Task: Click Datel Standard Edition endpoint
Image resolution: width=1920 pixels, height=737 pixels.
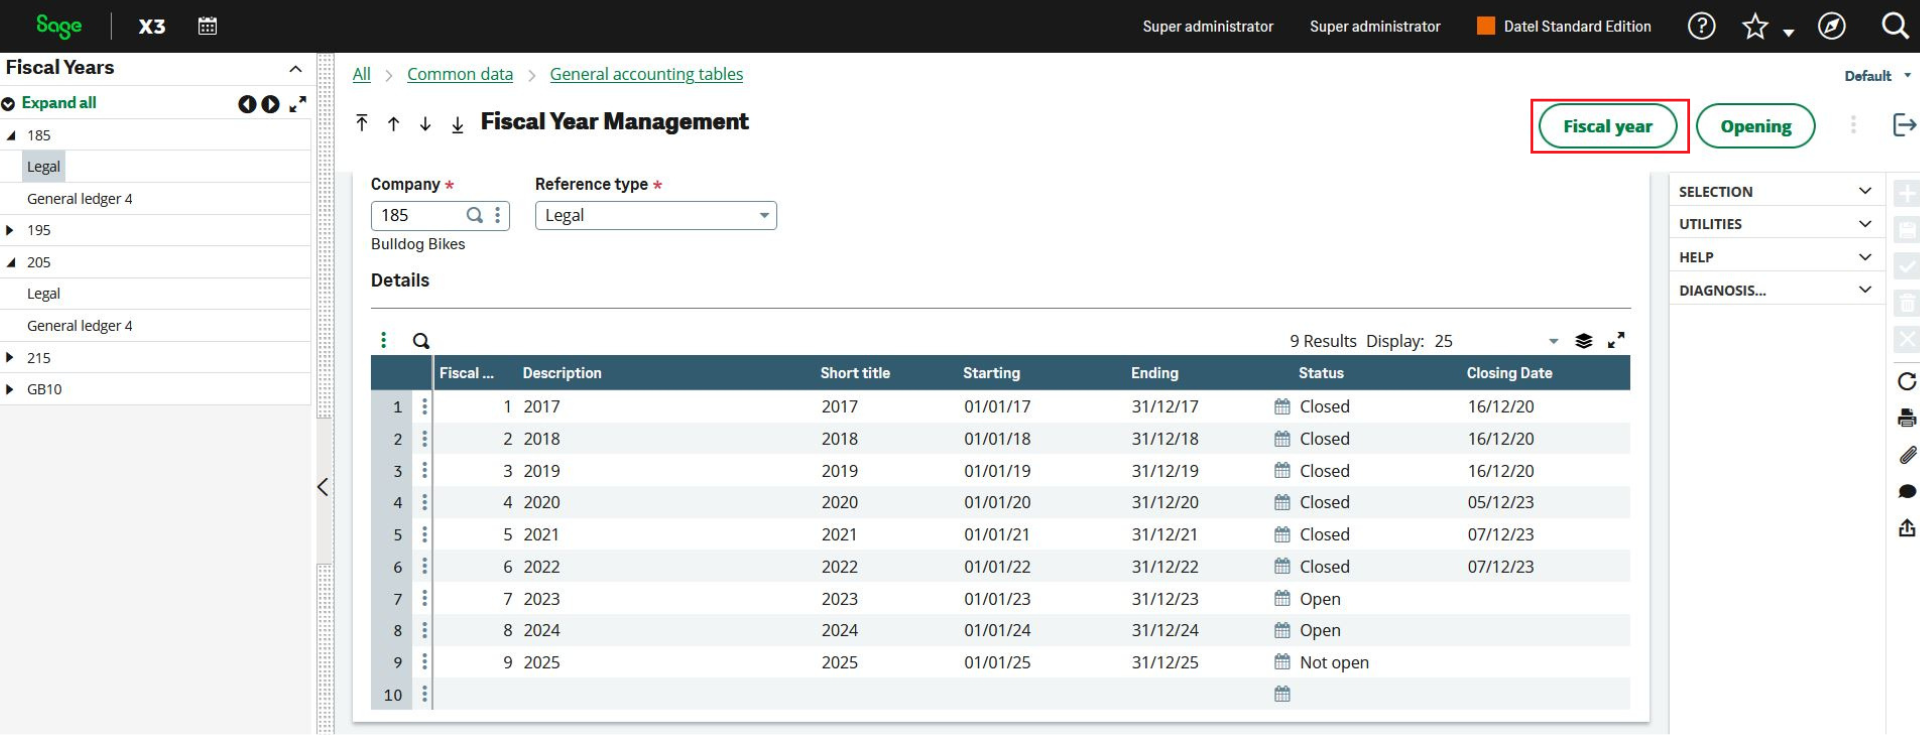Action: (1564, 26)
